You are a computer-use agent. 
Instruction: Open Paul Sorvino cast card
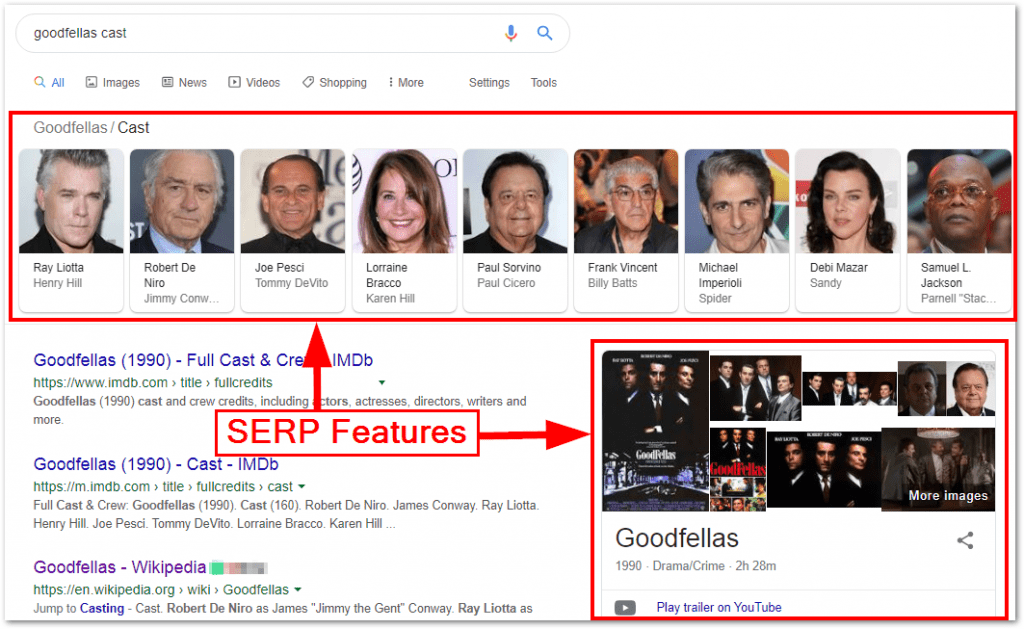tap(515, 230)
